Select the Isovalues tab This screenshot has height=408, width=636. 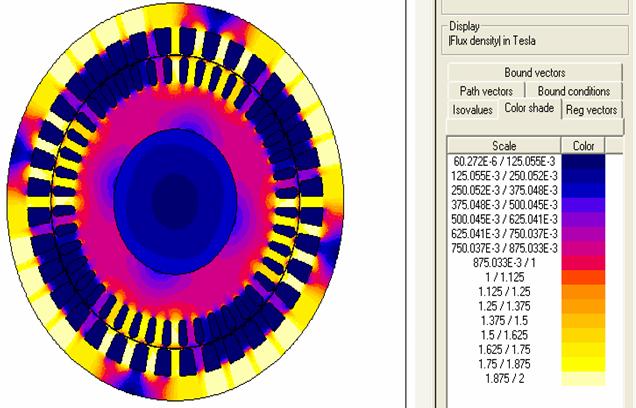[x=473, y=110]
